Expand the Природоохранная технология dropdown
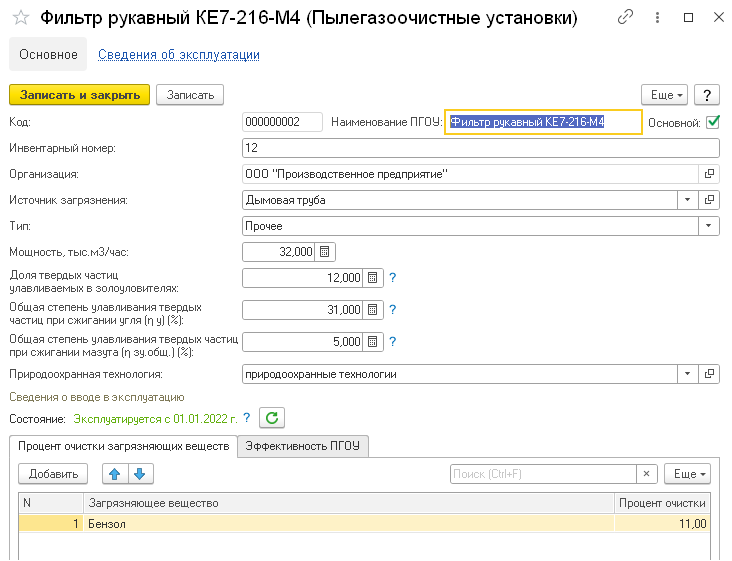The image size is (732, 561). 687,374
